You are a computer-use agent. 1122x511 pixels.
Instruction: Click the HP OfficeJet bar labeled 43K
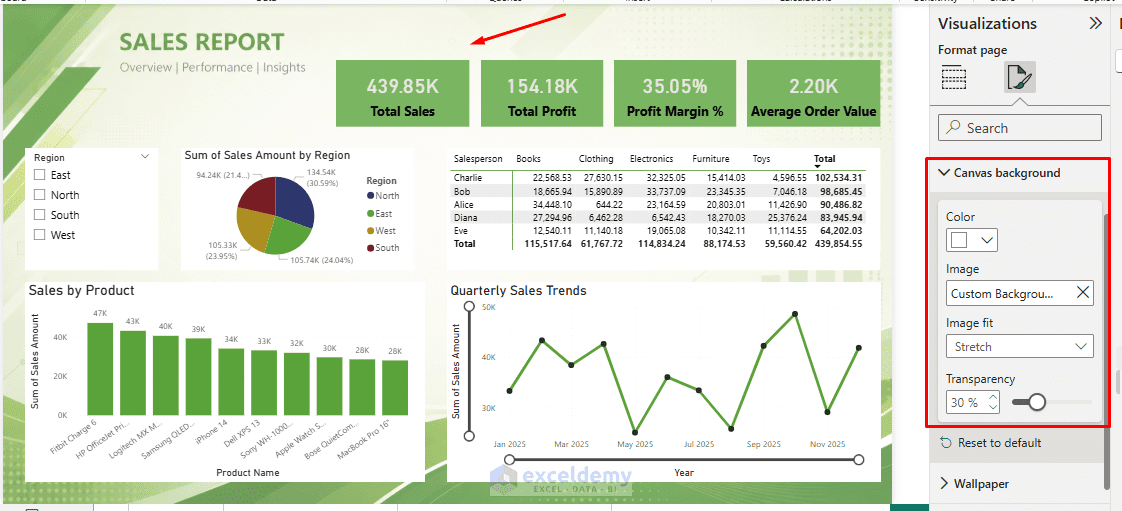(133, 373)
